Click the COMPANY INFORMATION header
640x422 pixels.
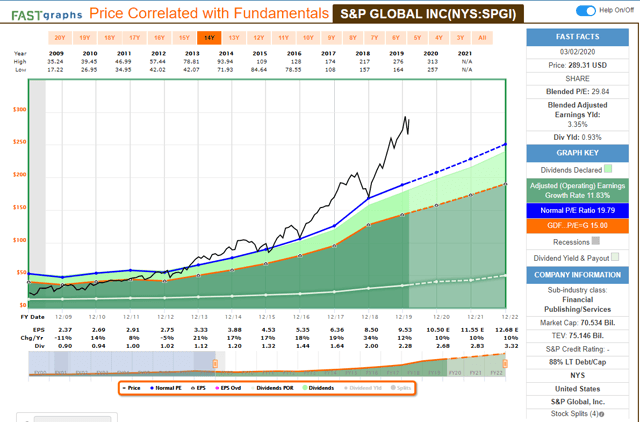pos(577,275)
